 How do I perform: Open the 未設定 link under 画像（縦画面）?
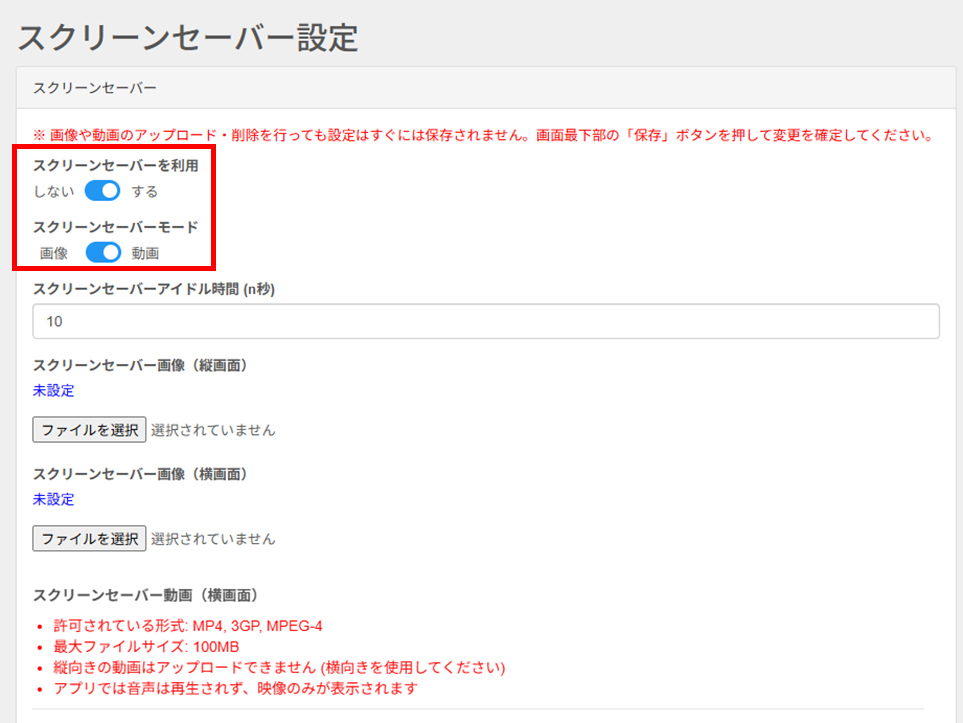pyautogui.click(x=53, y=391)
